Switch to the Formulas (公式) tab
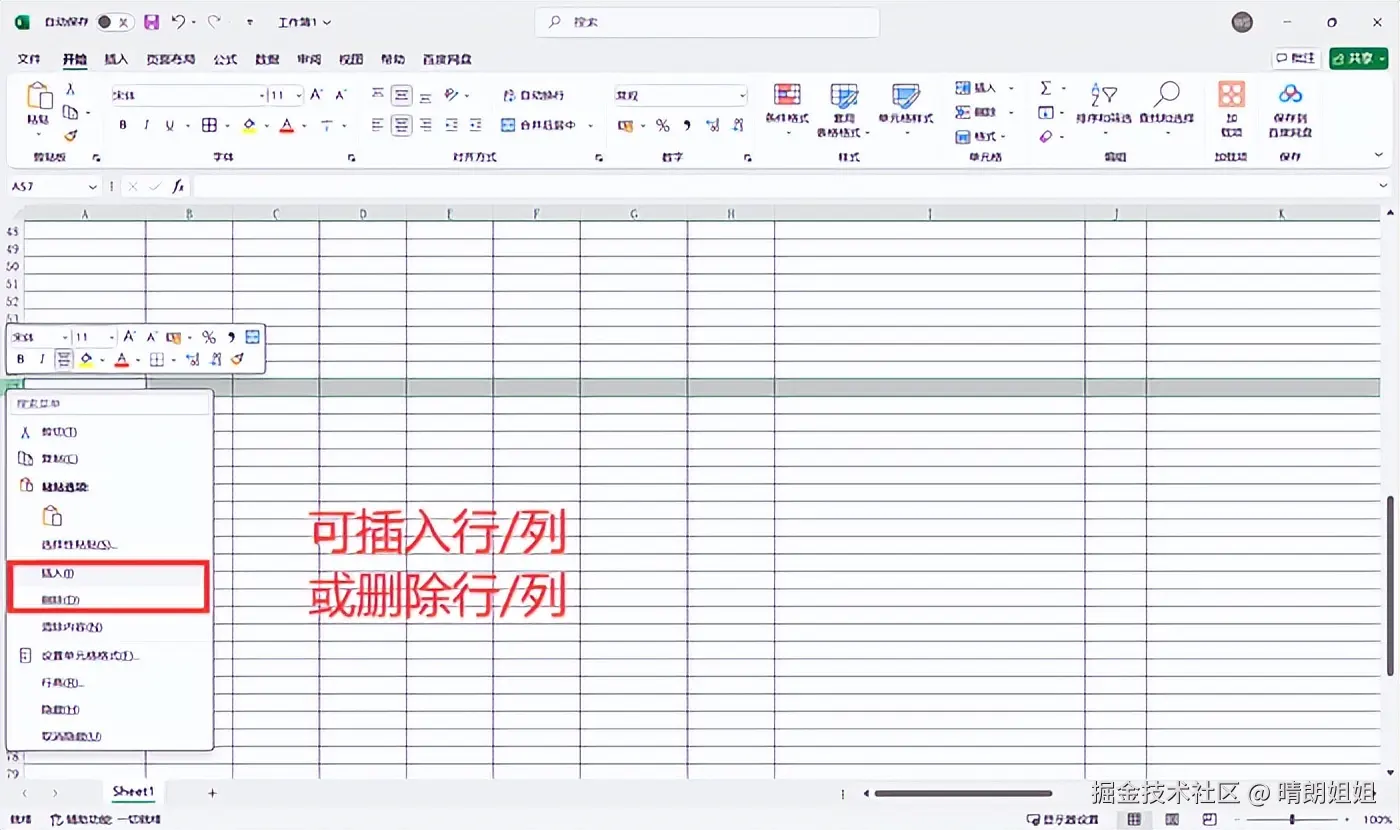Image resolution: width=1400 pixels, height=830 pixels. click(226, 59)
